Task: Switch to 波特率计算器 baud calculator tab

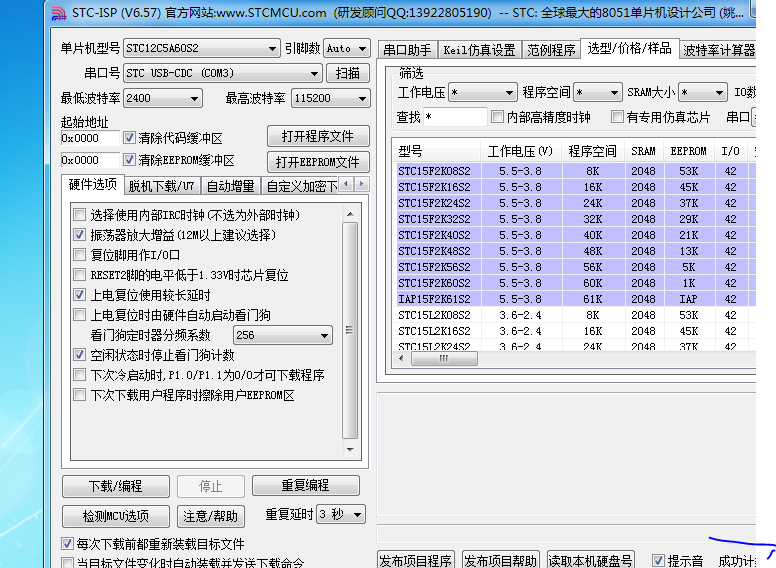Action: coord(719,50)
